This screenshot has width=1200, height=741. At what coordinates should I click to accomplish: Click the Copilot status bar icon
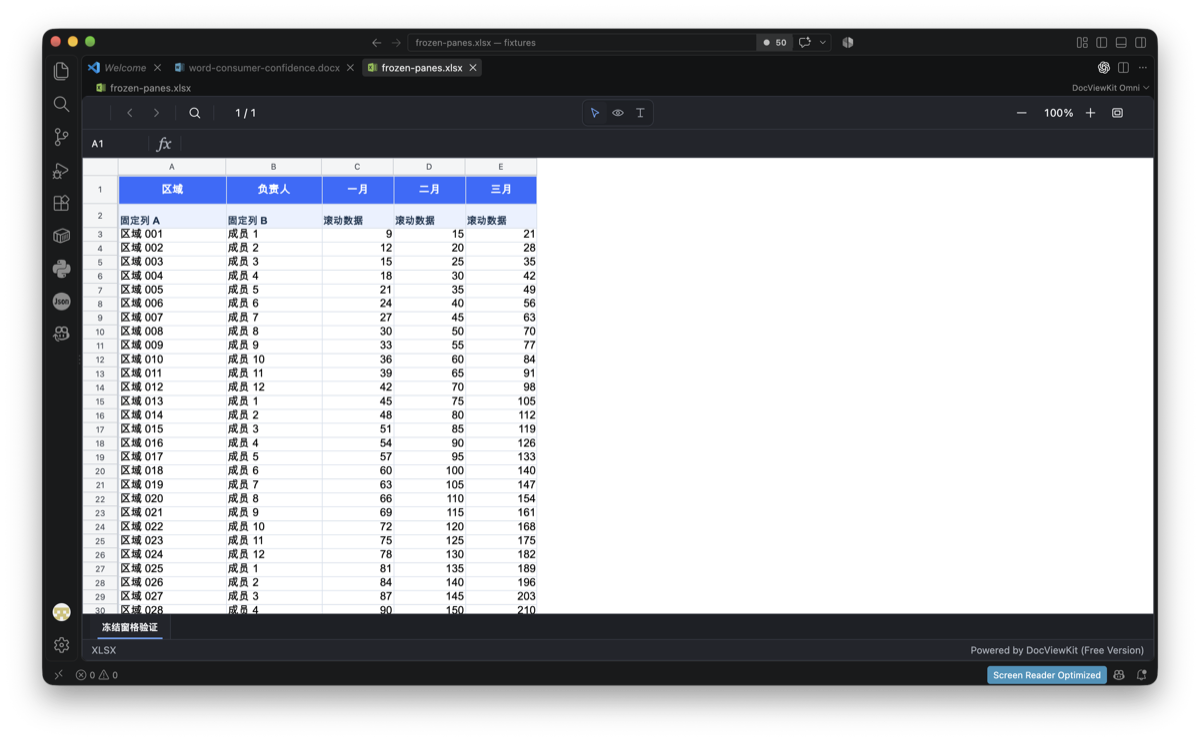[1119, 675]
